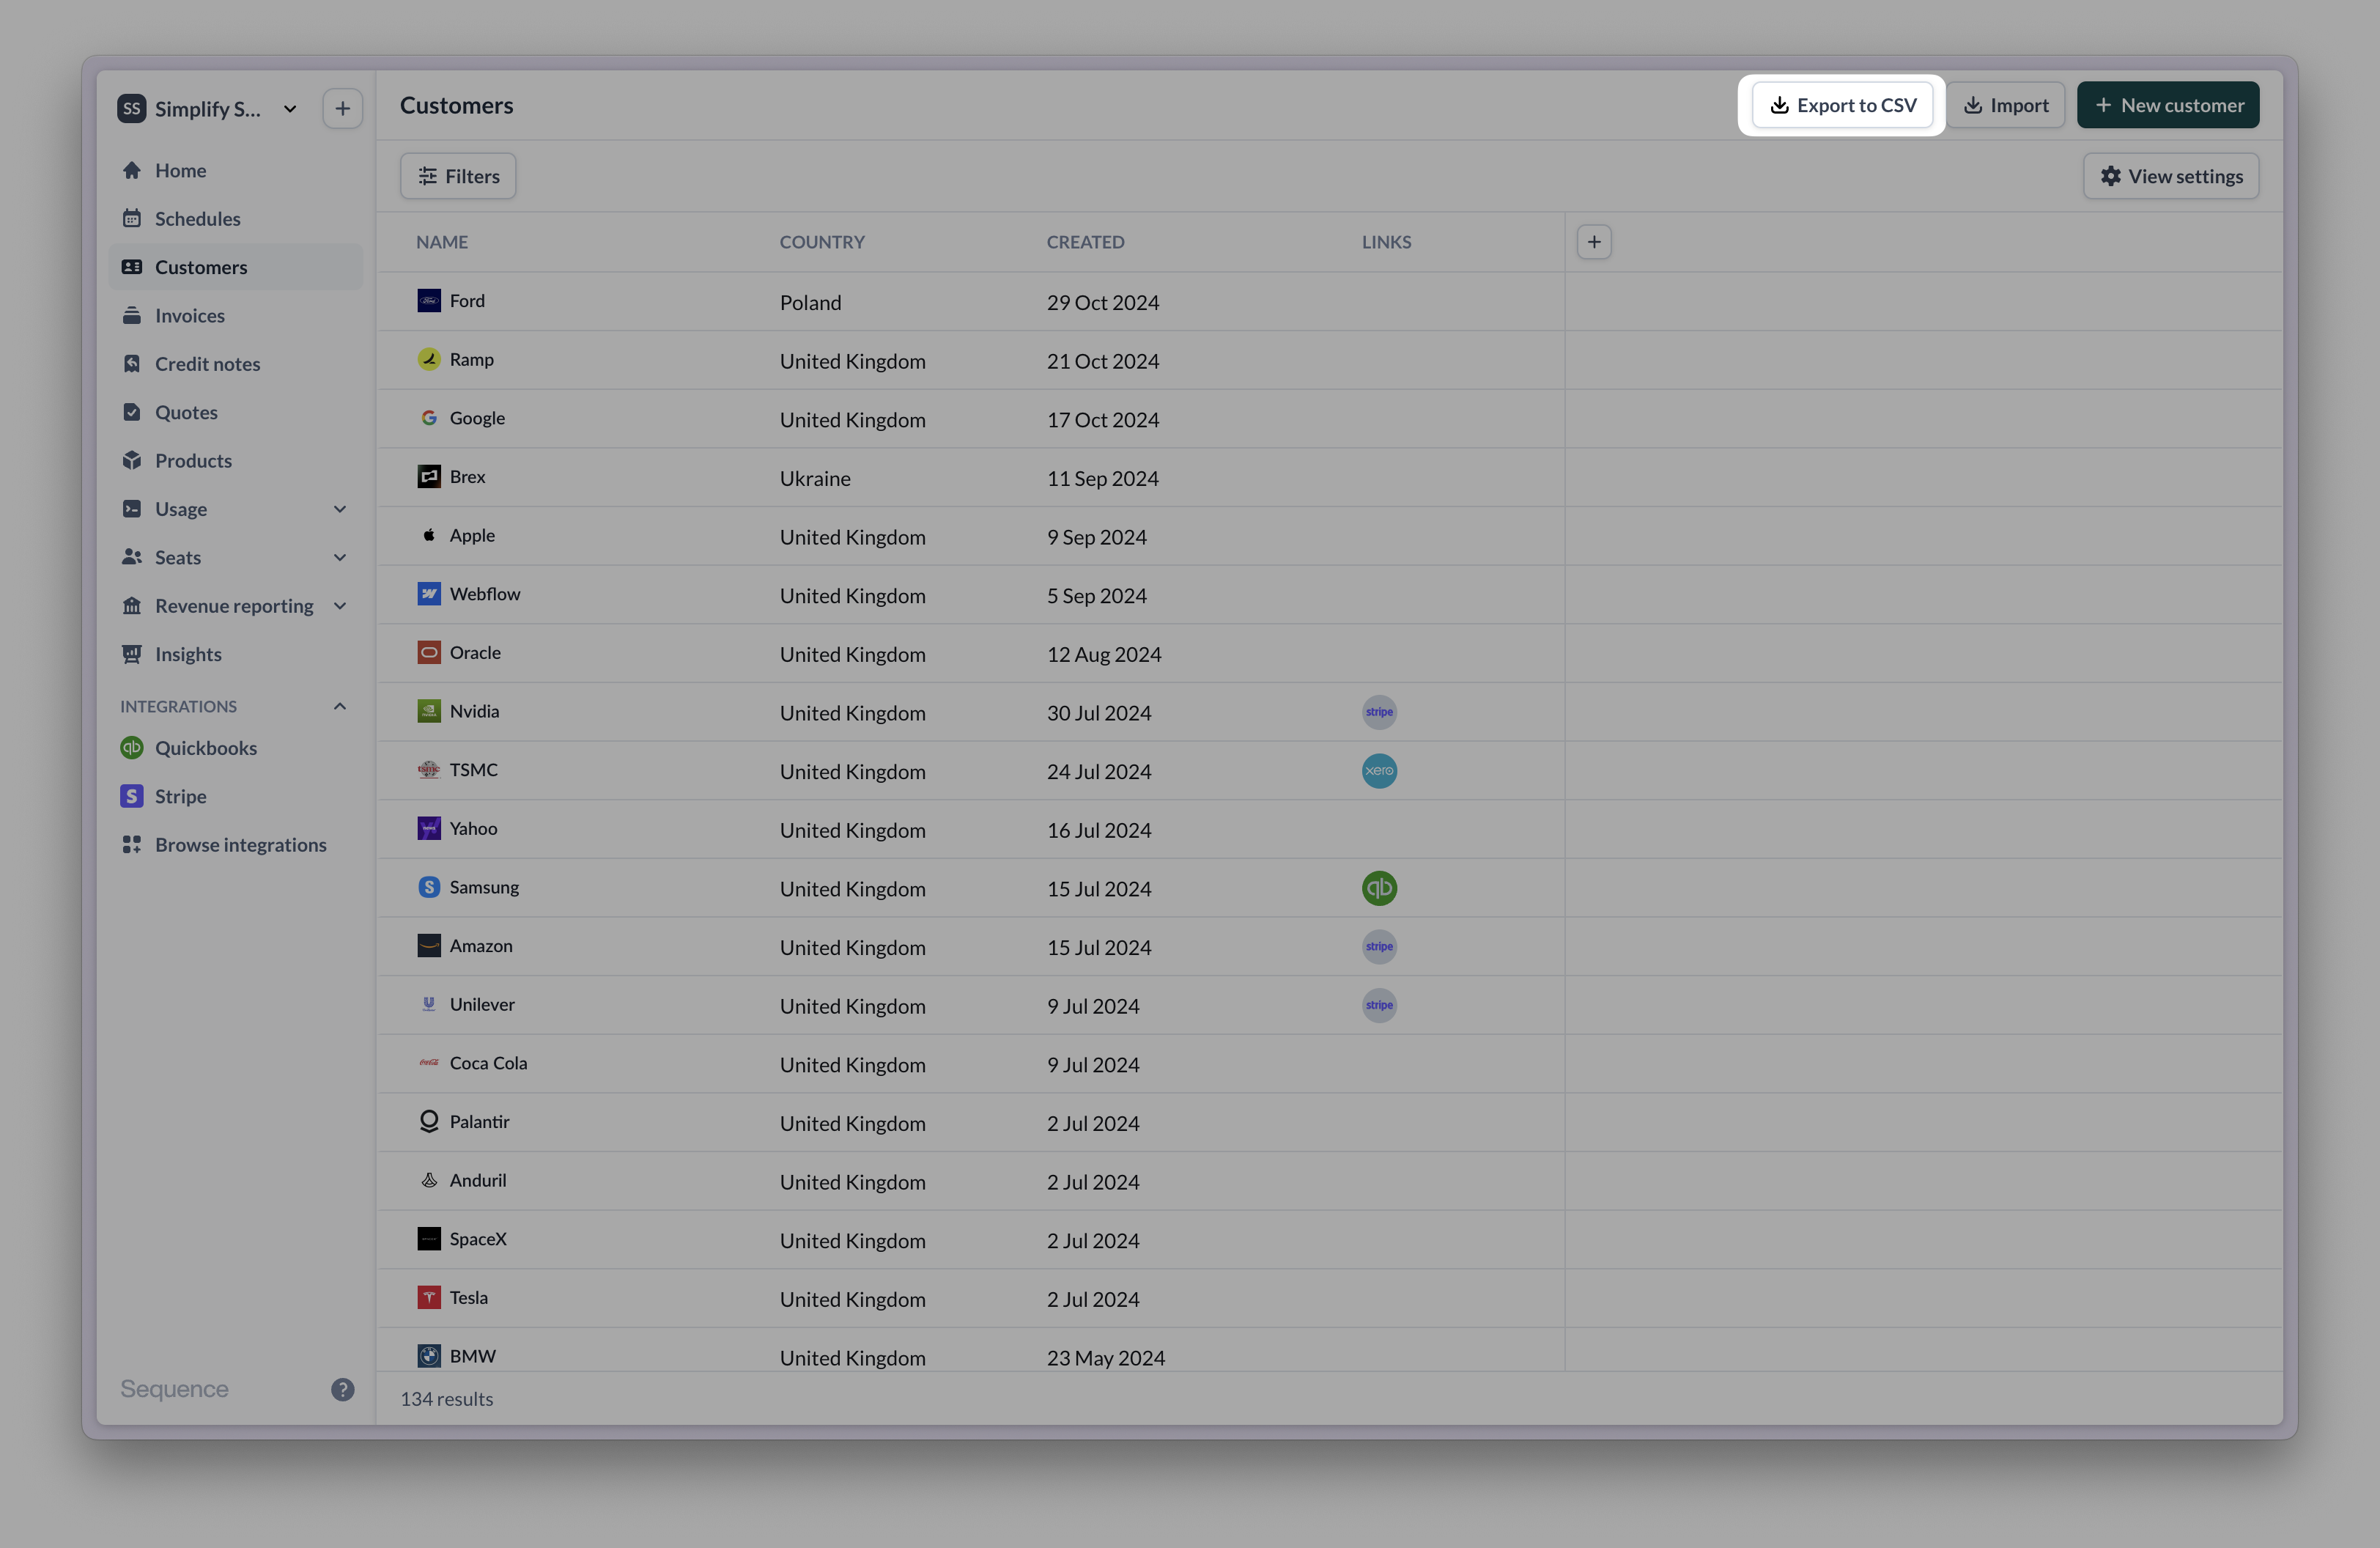
Task: Navigate to Credit notes
Action: [x=236, y=364]
